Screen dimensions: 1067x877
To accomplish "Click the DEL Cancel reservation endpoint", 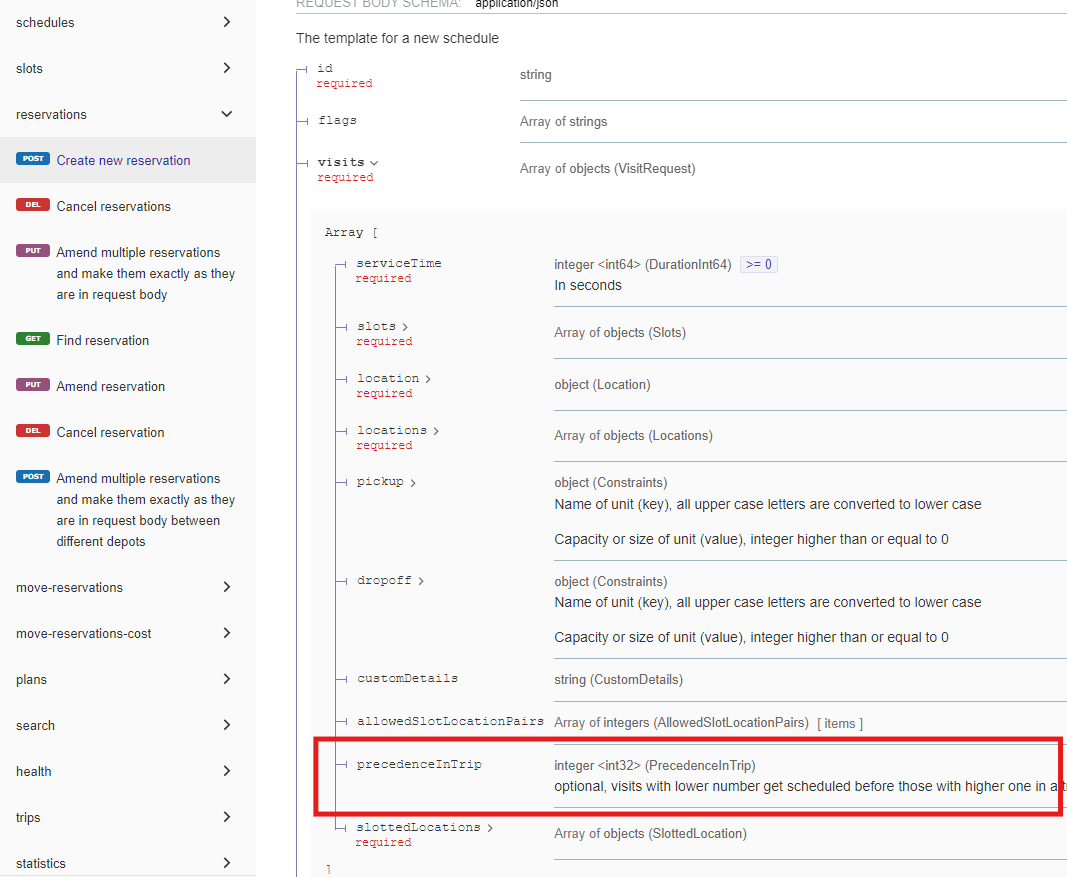I will click(110, 432).
